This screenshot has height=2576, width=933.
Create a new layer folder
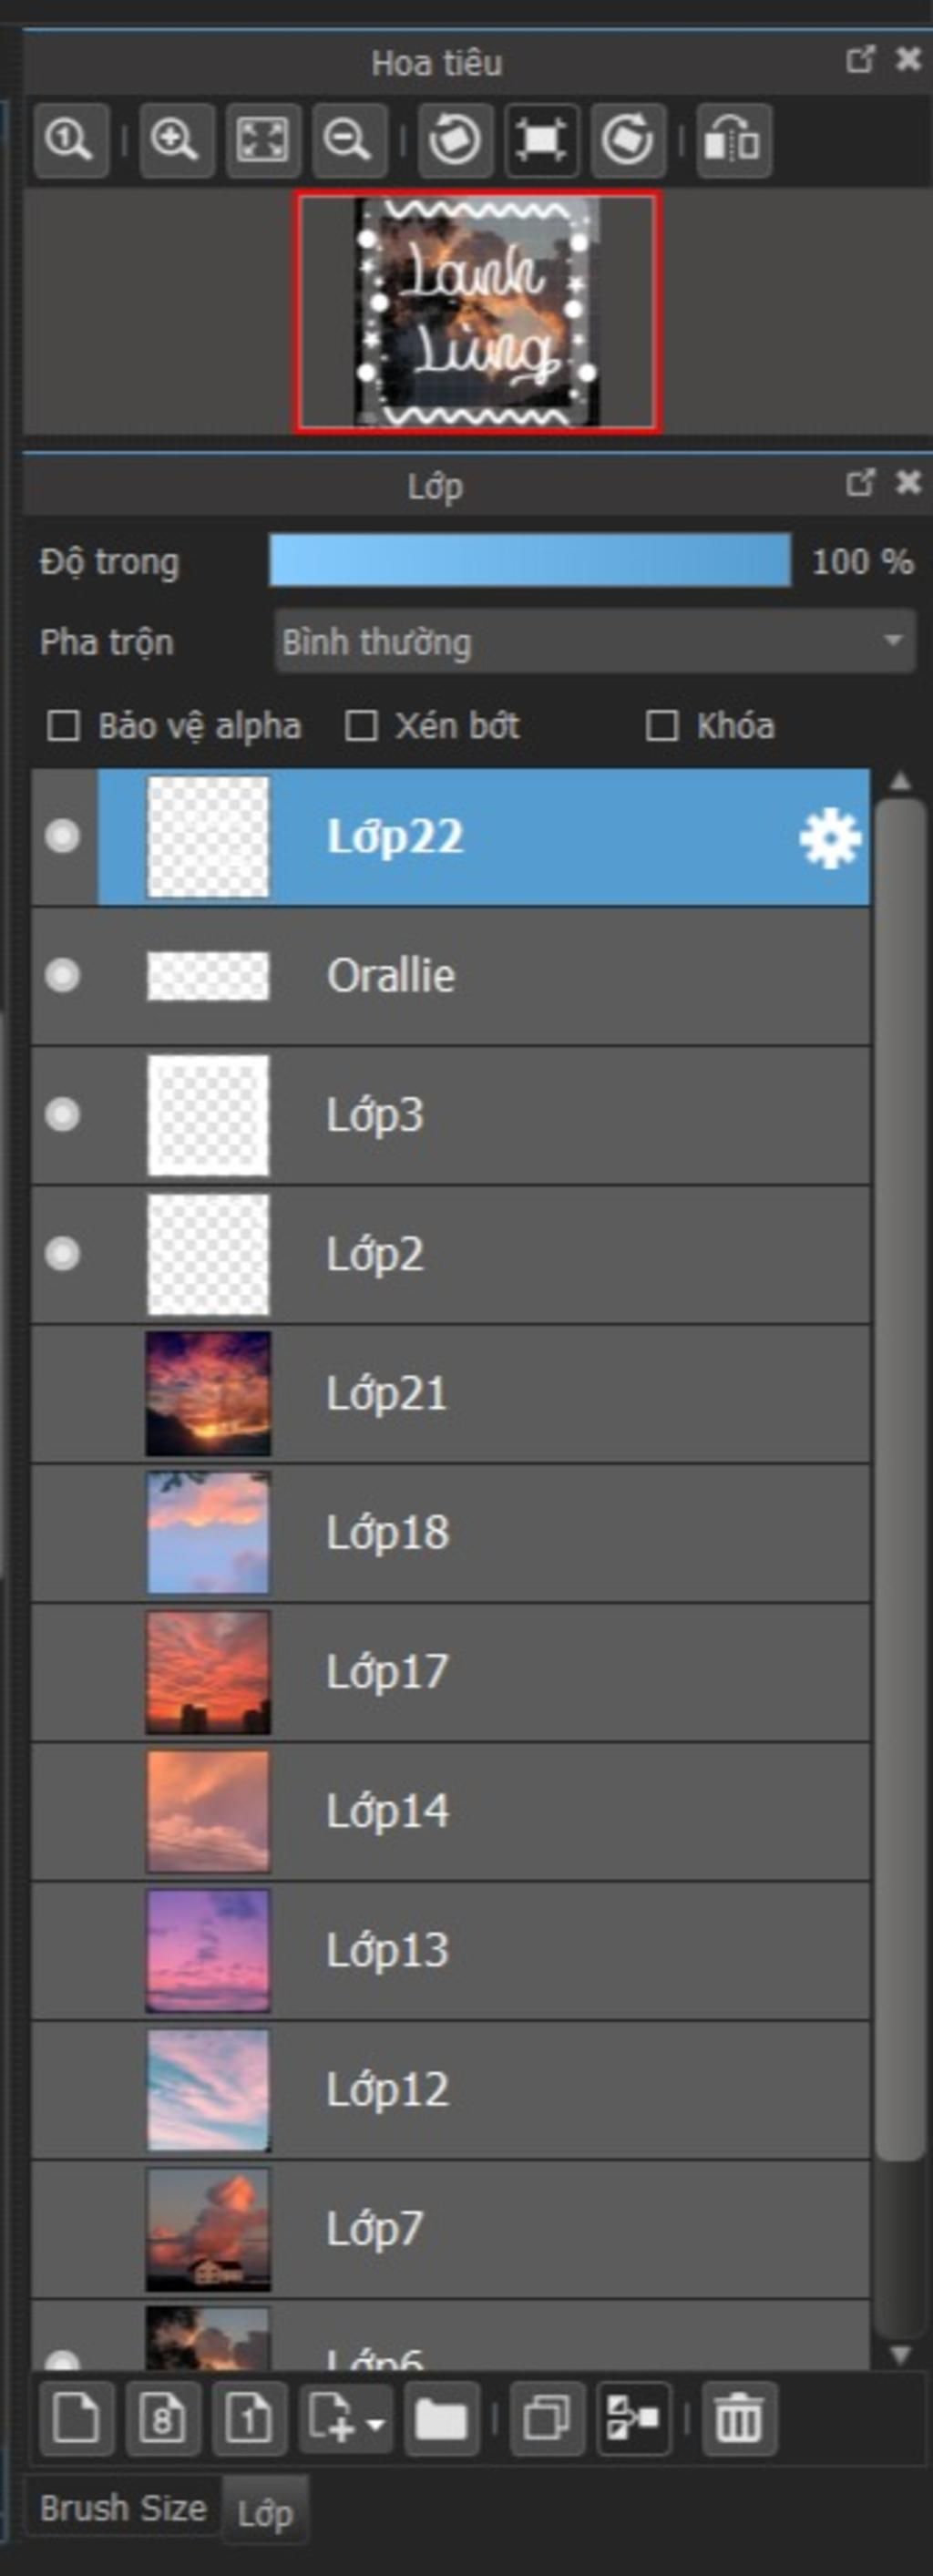pos(441,2419)
